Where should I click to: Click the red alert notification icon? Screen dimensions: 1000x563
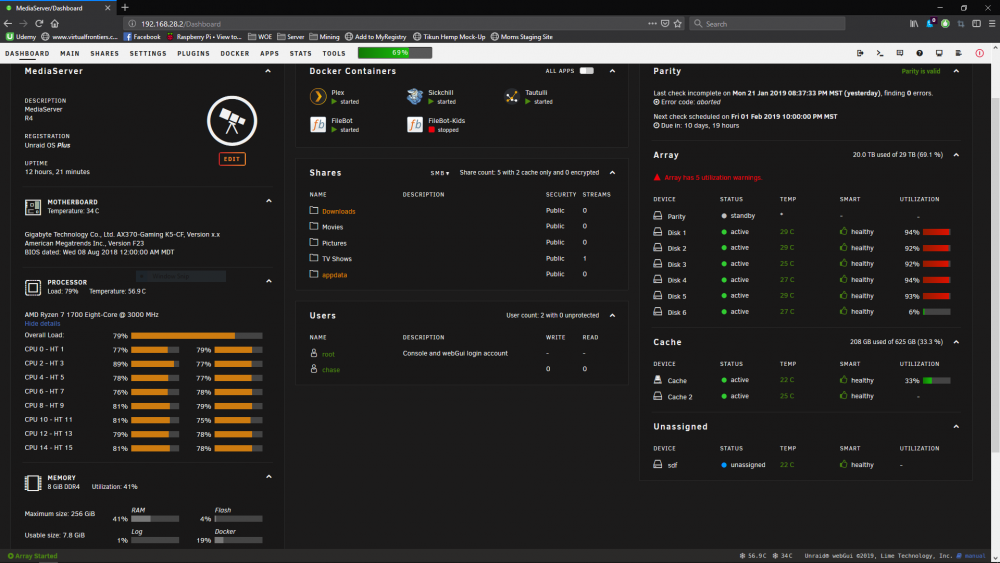[980, 54]
